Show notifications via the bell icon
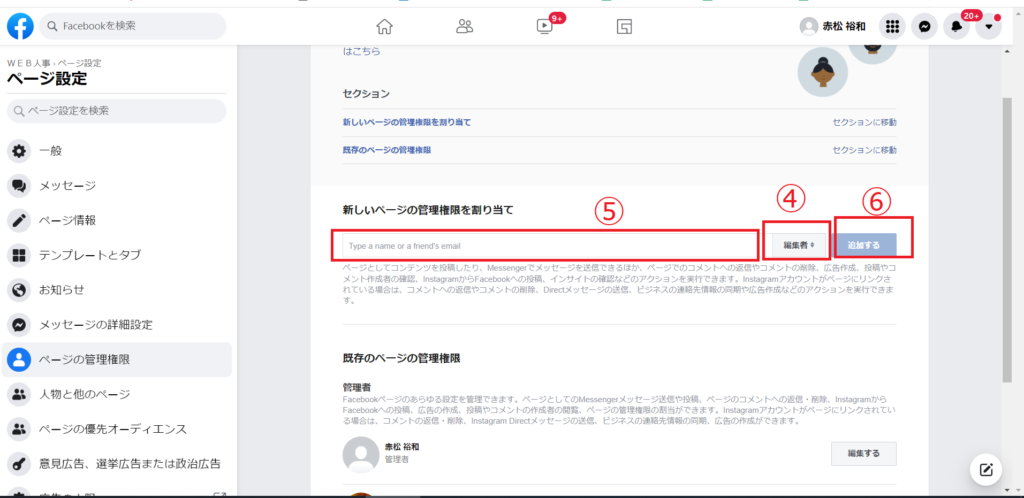Screen dimensions: 1024x498 pos(957,27)
